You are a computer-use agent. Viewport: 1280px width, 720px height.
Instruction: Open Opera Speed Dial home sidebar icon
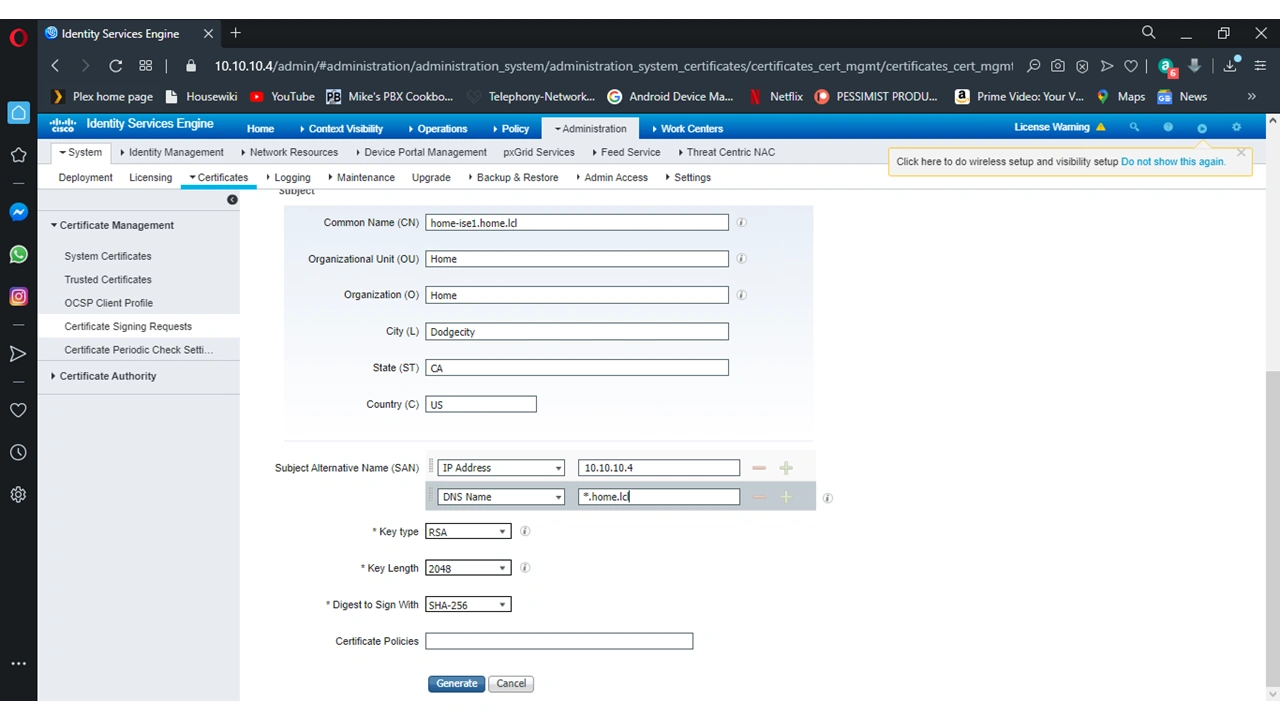tap(18, 113)
